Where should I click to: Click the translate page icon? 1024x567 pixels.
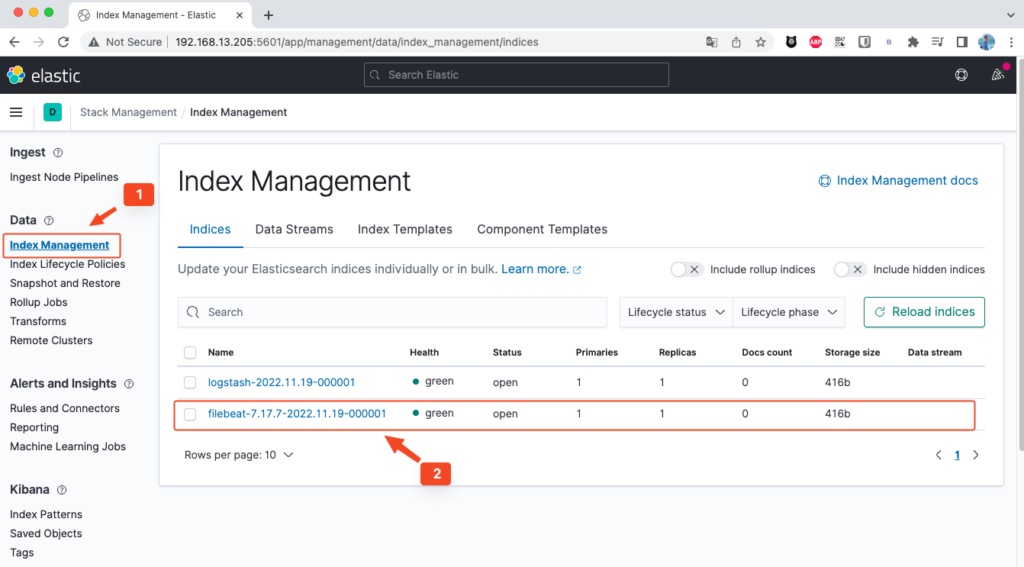pos(712,42)
